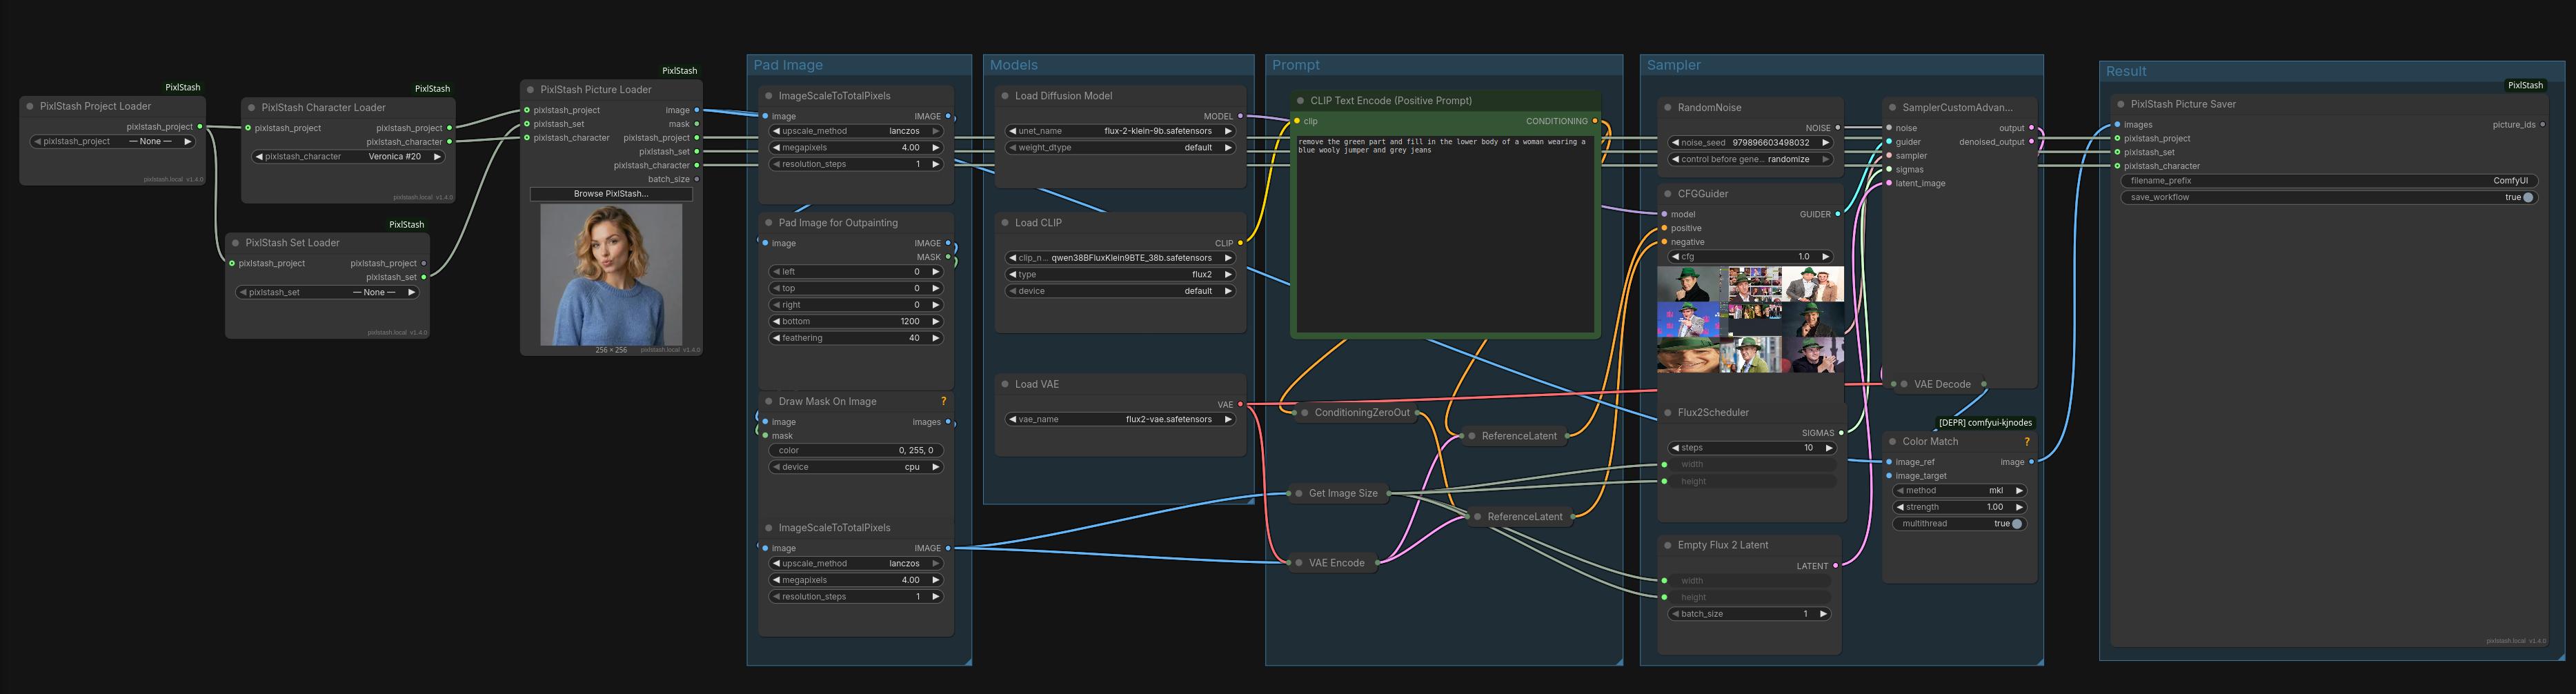Toggle the multithread switch in Color Match
The image size is (2576, 694).
point(2017,523)
